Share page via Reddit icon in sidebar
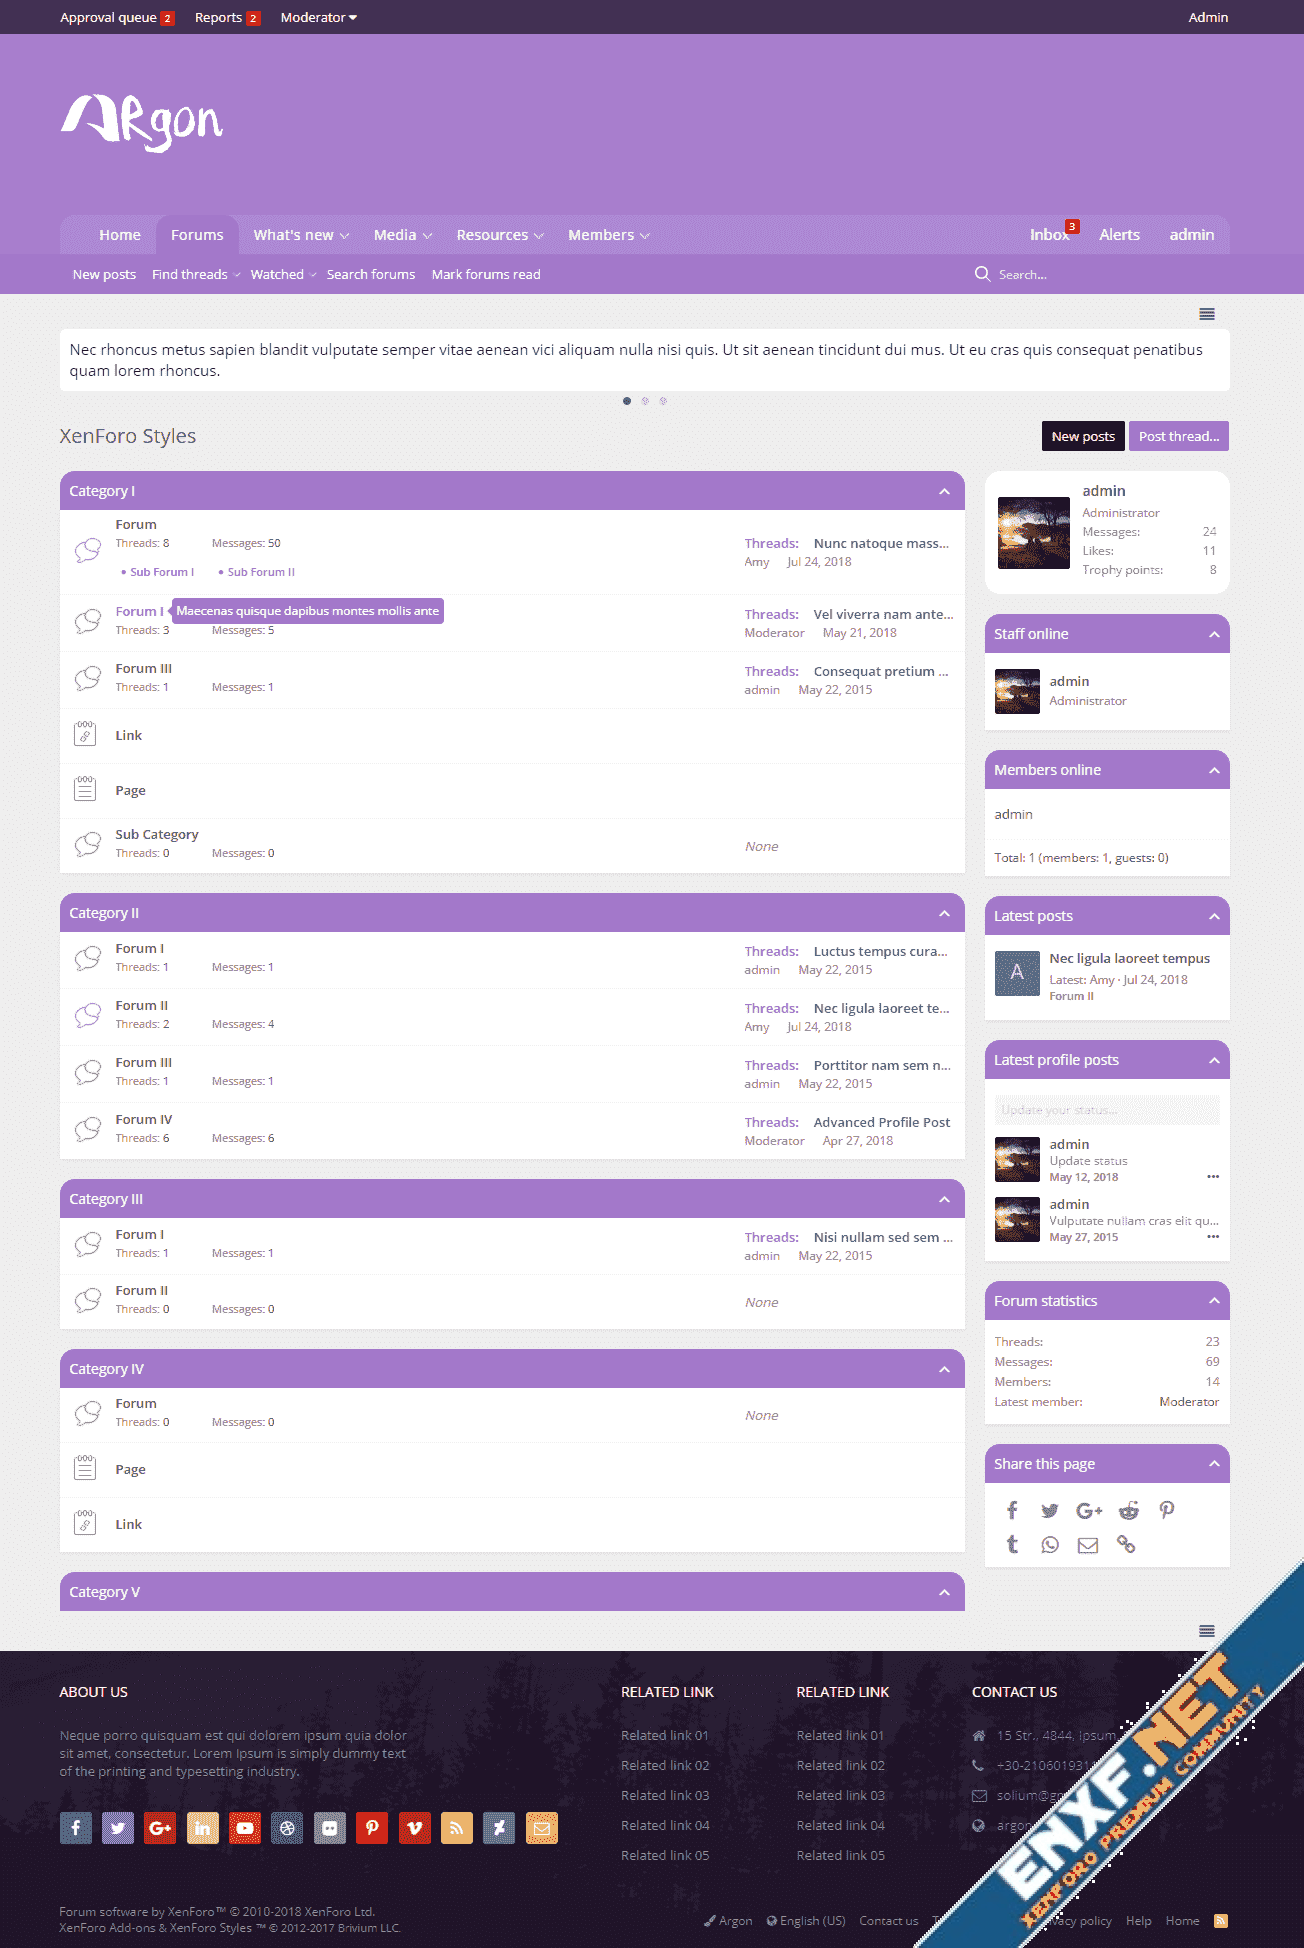The image size is (1304, 1948). [x=1128, y=1510]
